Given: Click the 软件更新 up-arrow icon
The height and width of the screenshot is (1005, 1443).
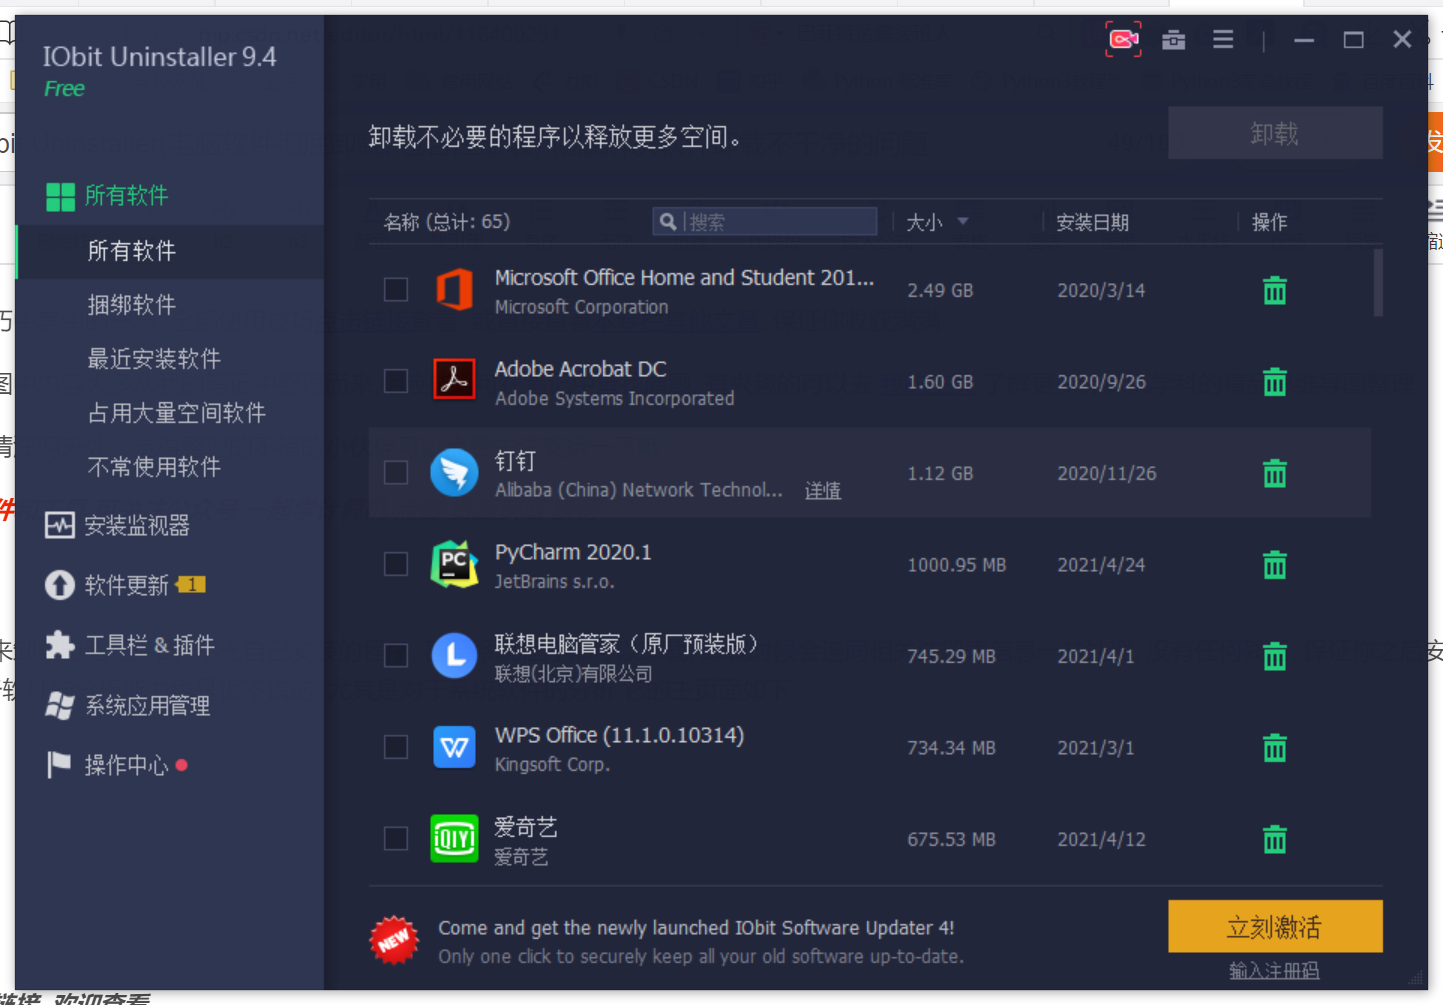Looking at the screenshot, I should [60, 585].
